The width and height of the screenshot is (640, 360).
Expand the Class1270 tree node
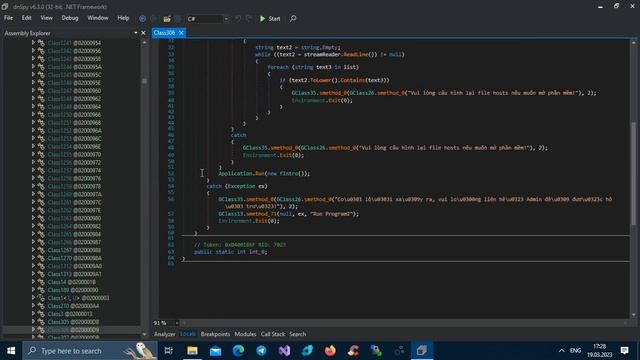pos(33,258)
